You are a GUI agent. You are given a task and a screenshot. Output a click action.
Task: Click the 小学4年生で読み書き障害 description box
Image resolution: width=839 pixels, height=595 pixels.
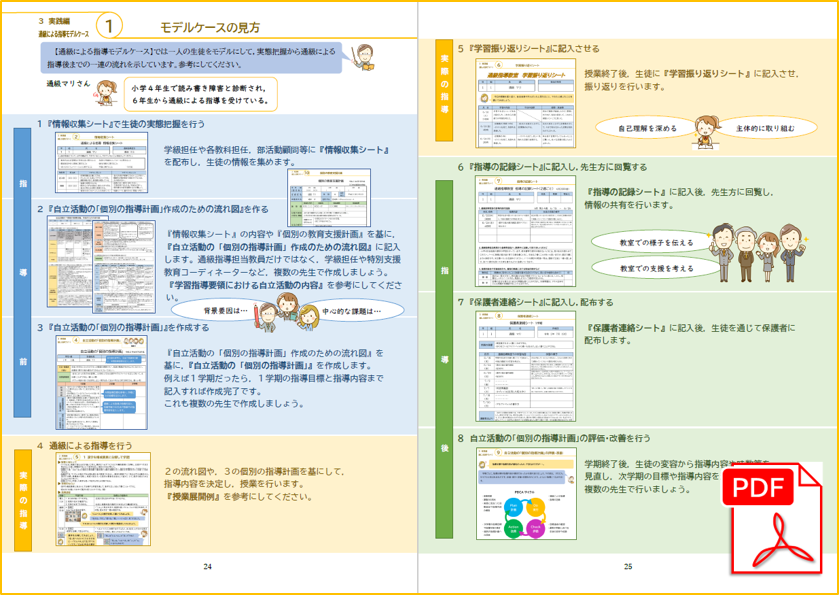(201, 93)
